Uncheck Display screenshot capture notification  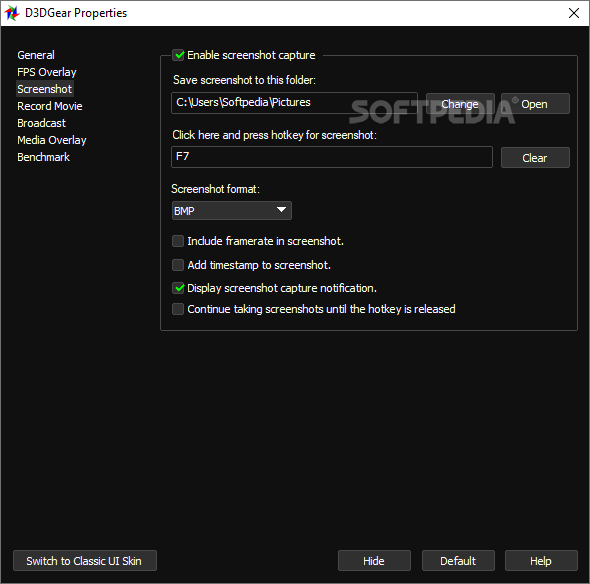pyautogui.click(x=178, y=288)
